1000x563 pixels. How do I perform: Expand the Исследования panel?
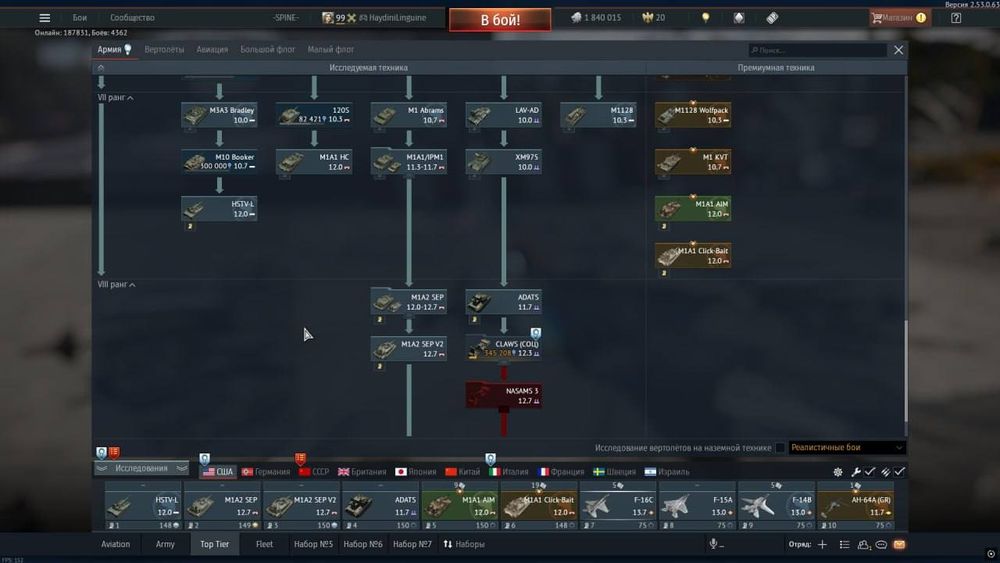click(x=141, y=469)
